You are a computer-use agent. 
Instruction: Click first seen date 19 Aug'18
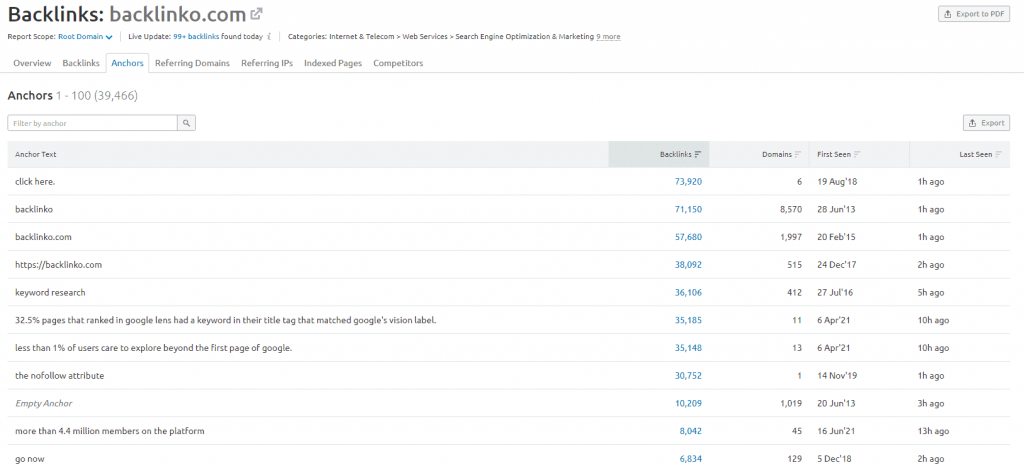[x=837, y=182]
